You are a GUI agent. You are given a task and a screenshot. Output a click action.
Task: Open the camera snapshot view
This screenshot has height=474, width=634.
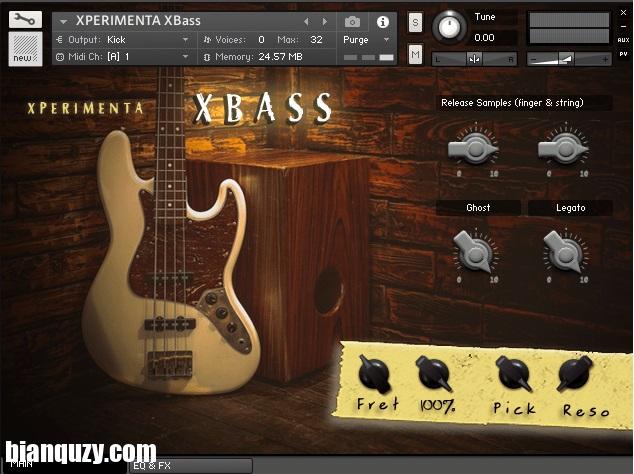coord(352,21)
